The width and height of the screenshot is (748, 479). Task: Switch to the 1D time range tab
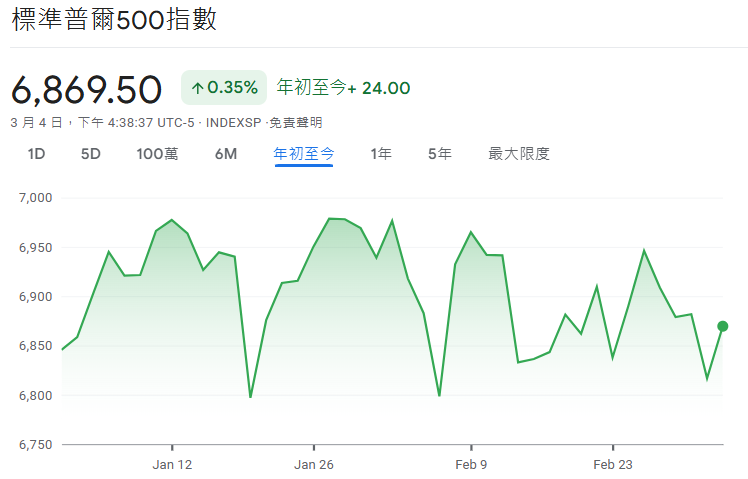pos(36,154)
